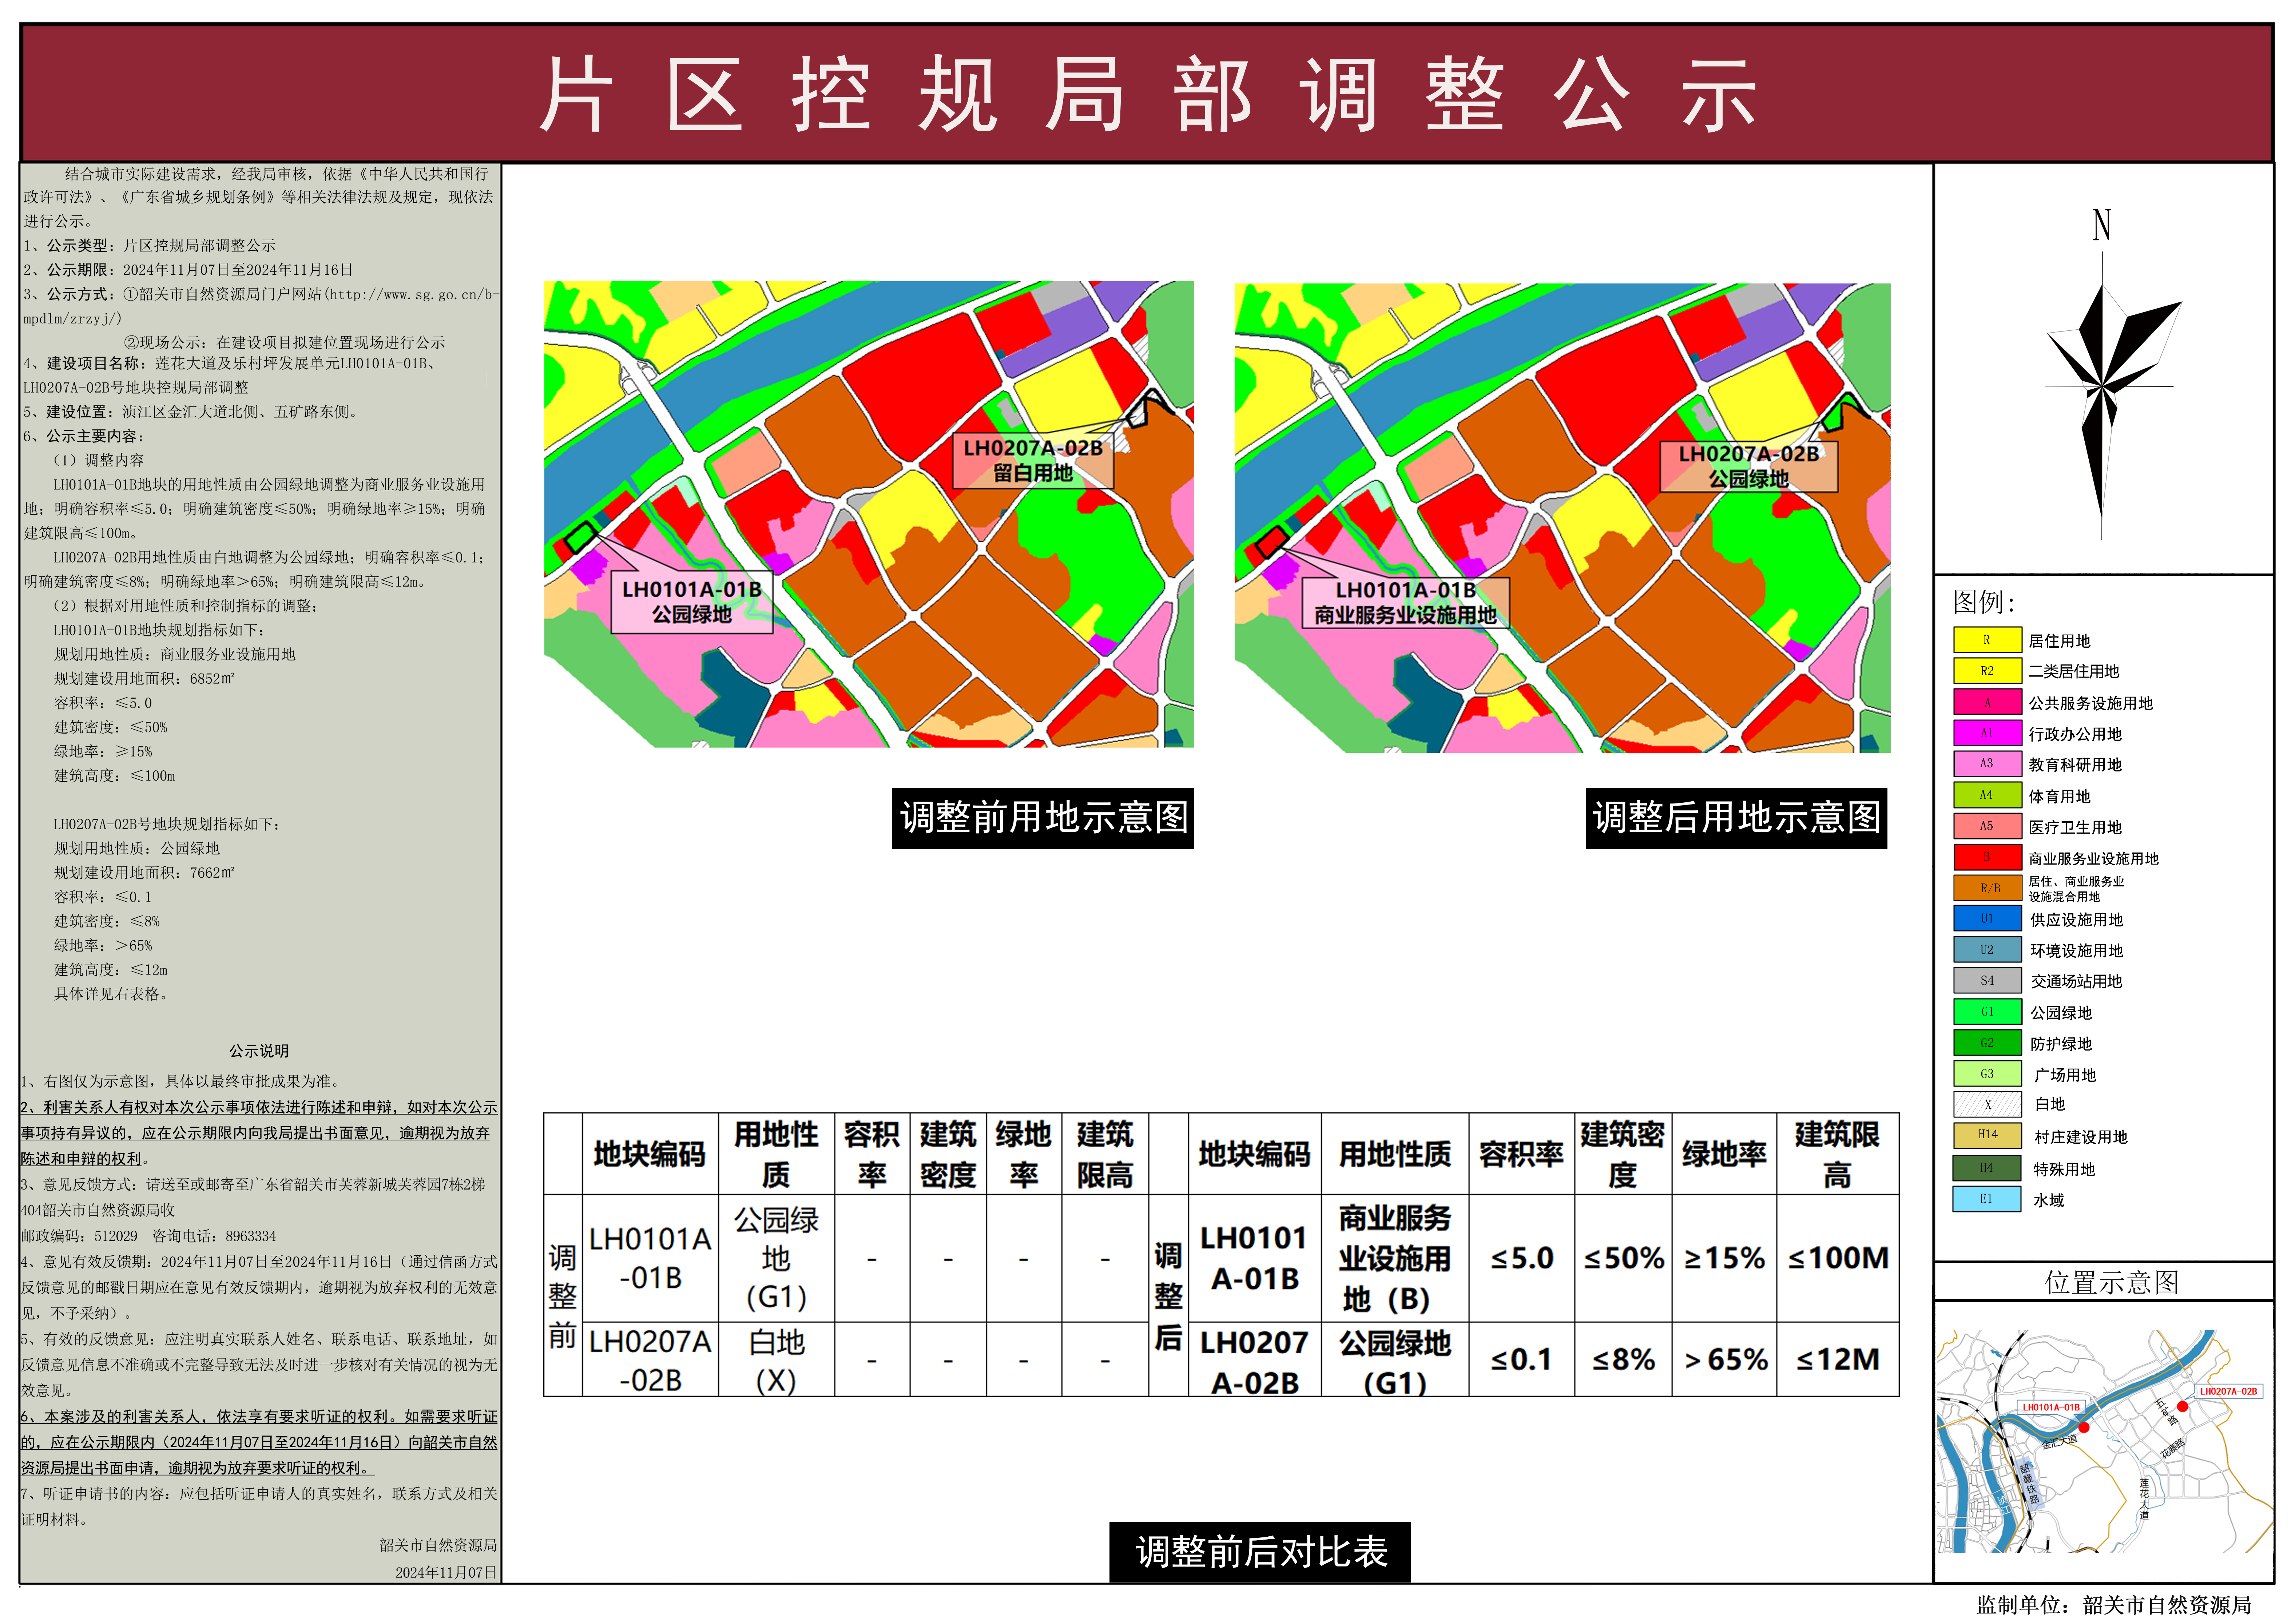Select the ≤50% building density cell
2295x1624 pixels.
click(x=1623, y=1258)
